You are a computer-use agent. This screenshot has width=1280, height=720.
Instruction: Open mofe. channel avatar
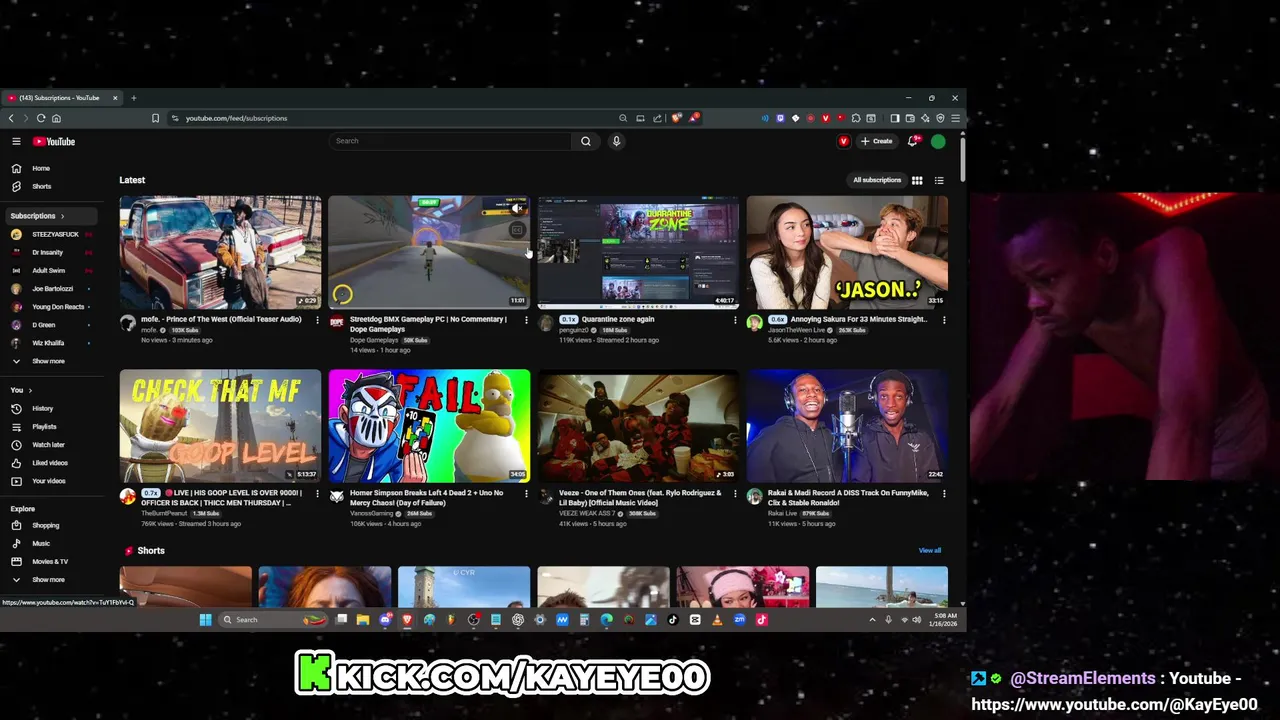point(127,323)
